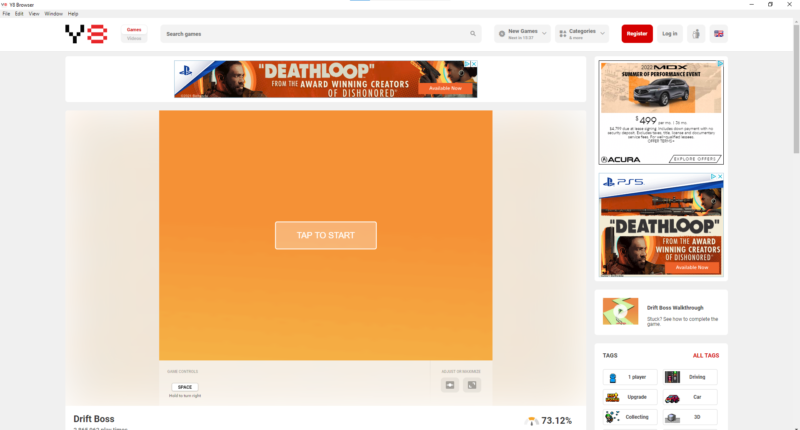Open the File menu
The image size is (800, 430).
pos(6,14)
